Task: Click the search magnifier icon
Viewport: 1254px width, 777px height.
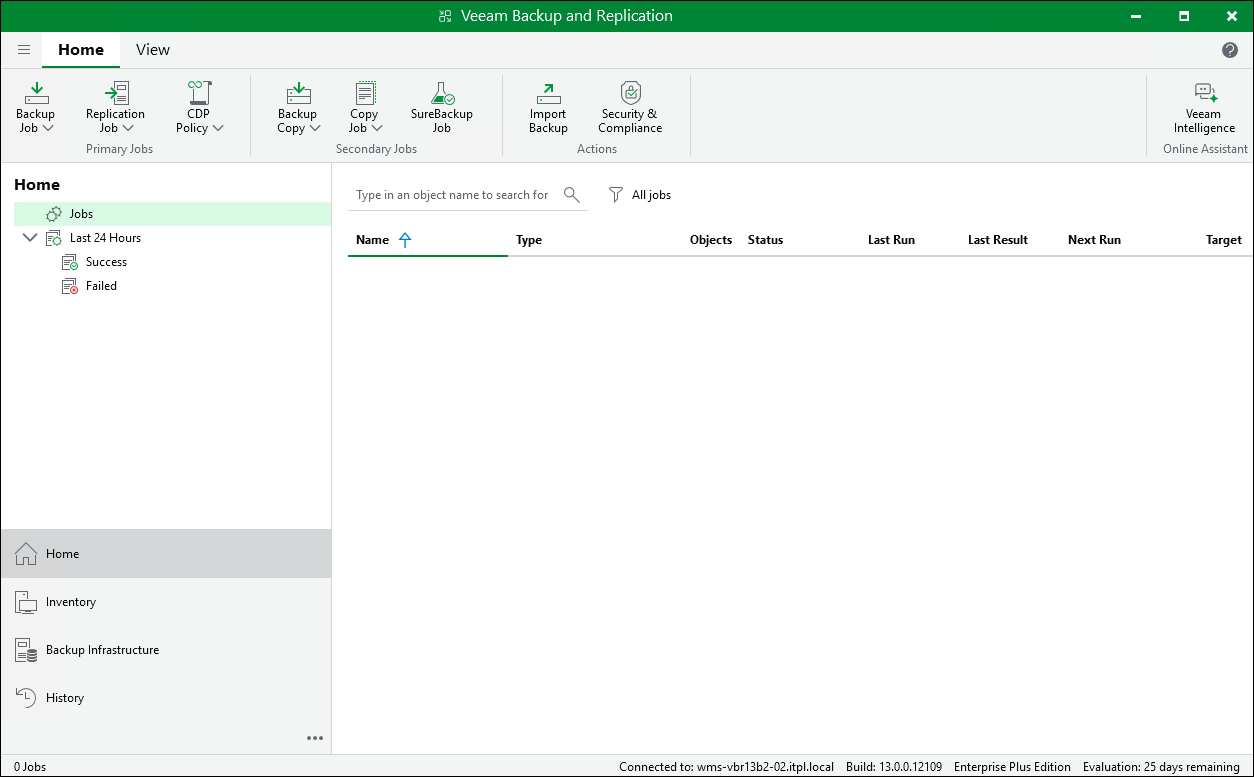Action: click(572, 195)
